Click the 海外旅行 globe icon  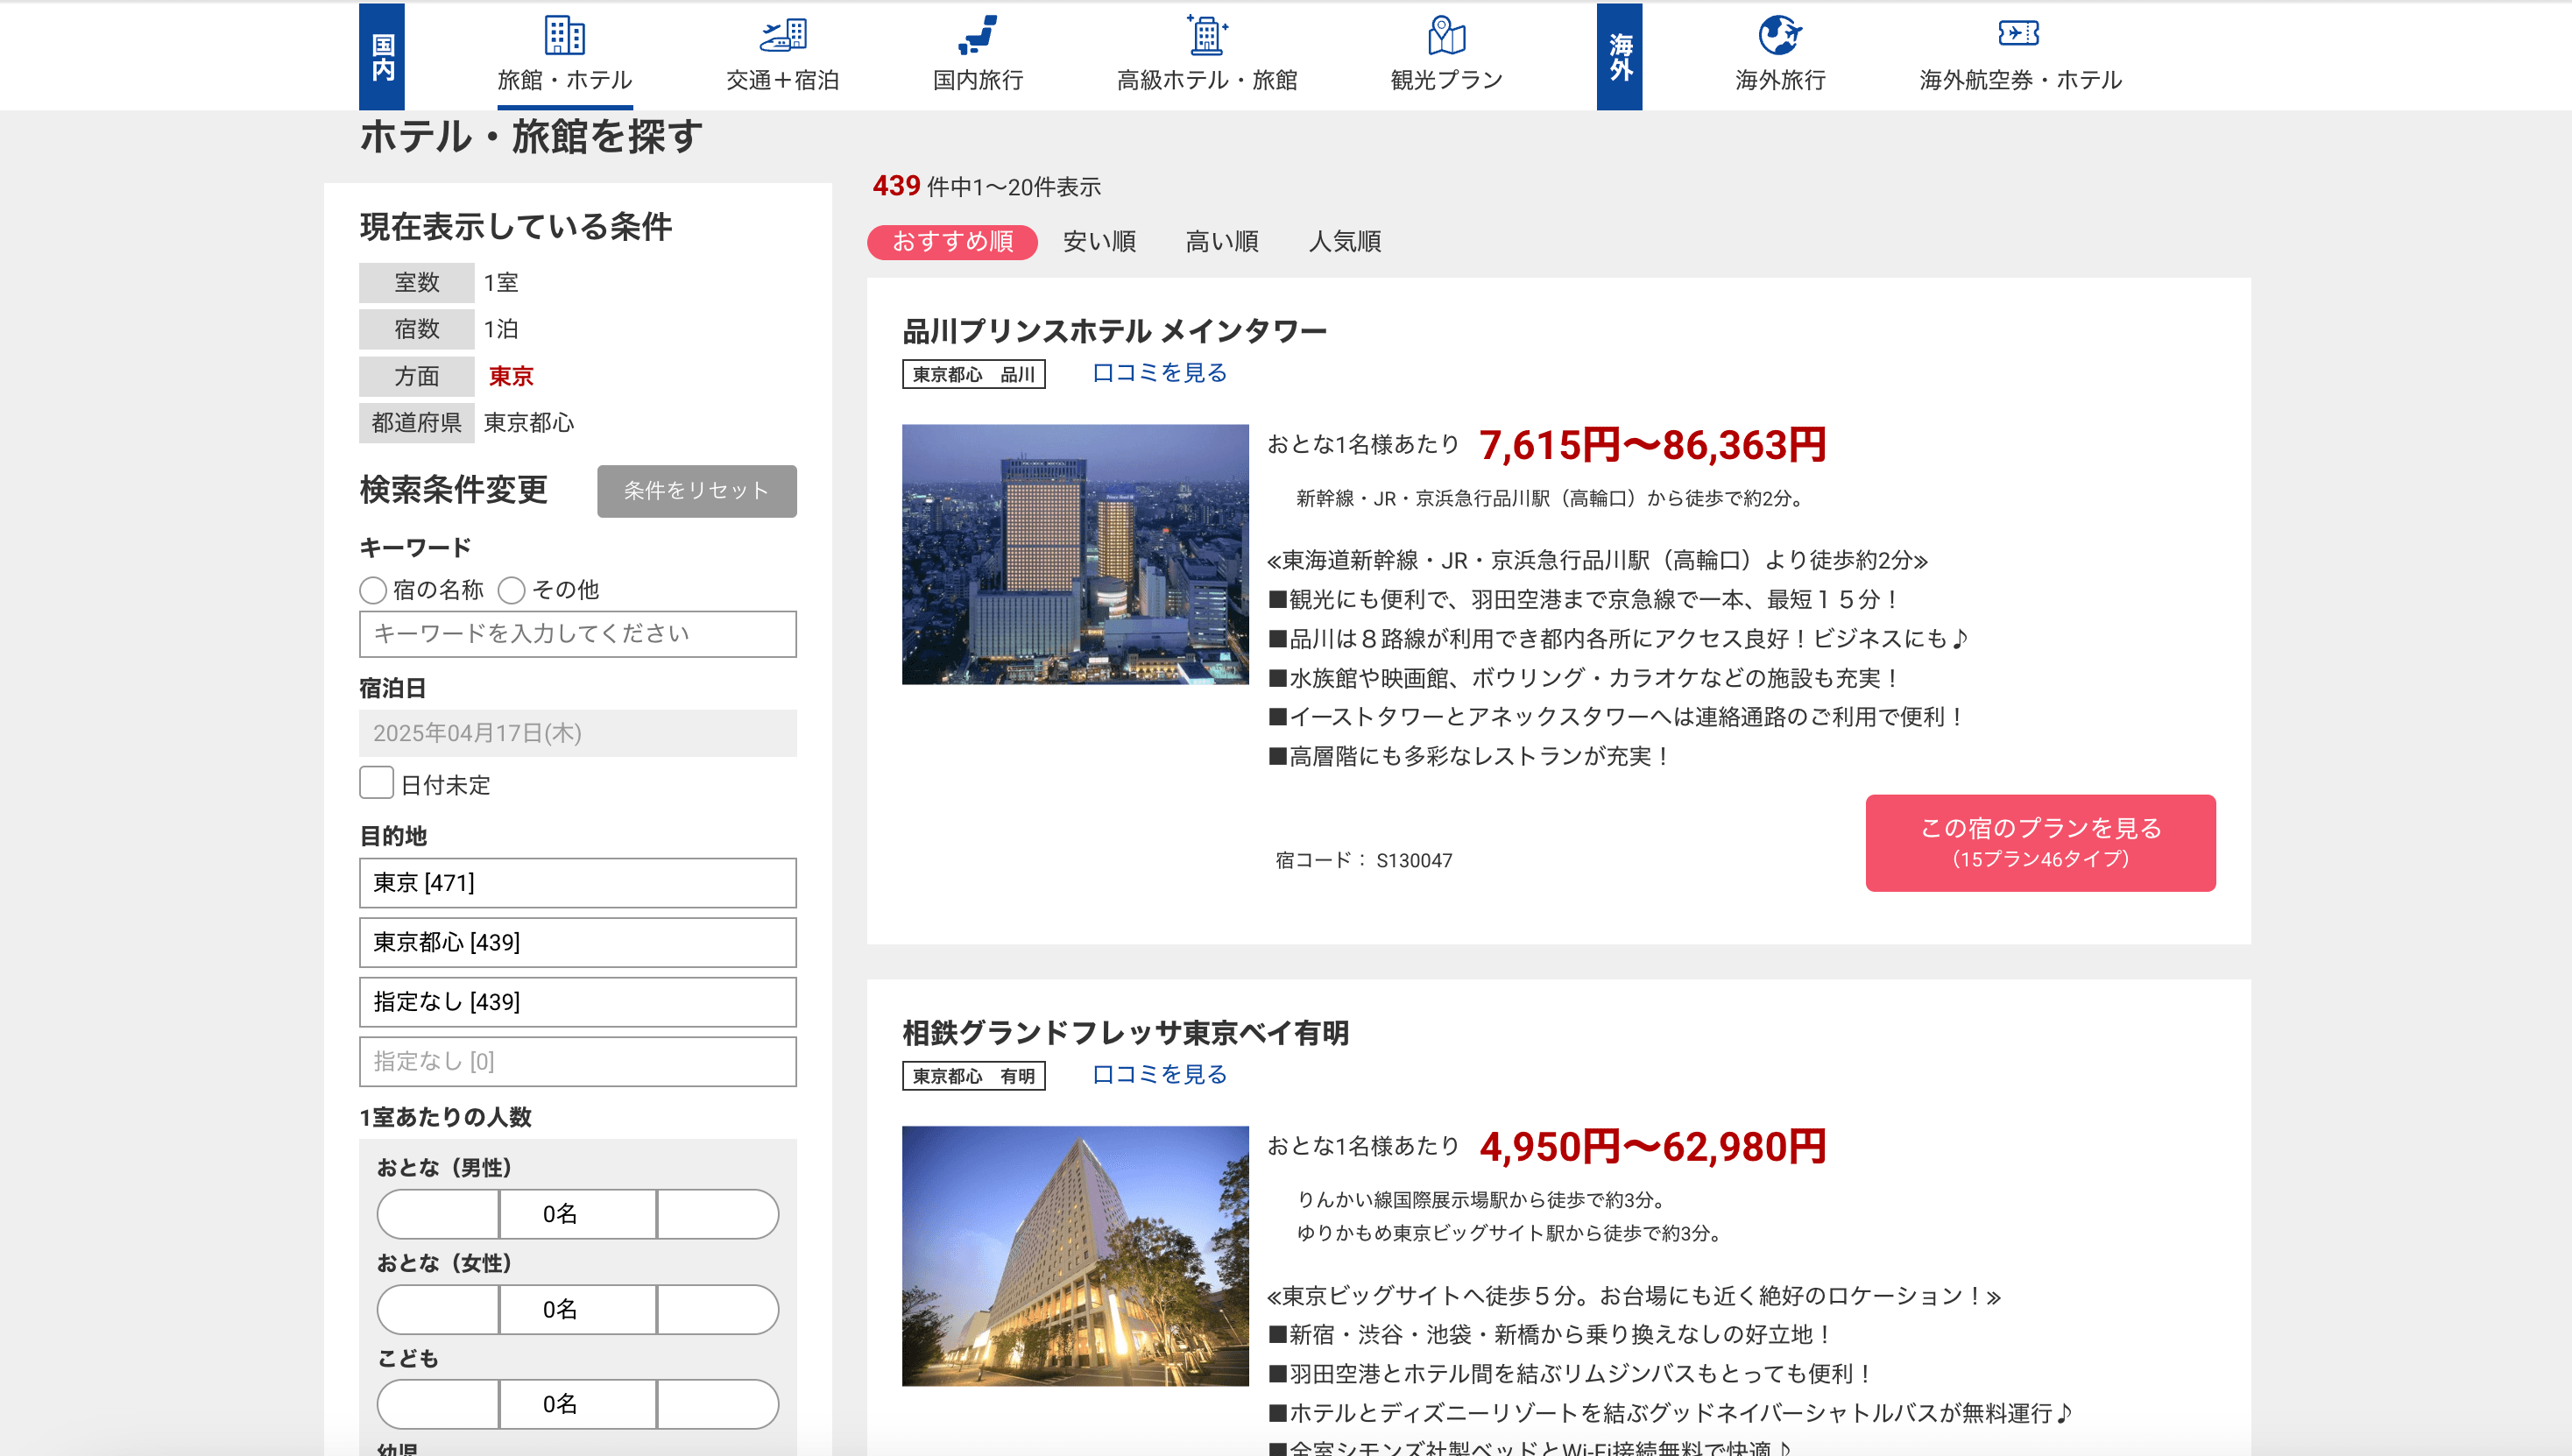coord(1779,35)
